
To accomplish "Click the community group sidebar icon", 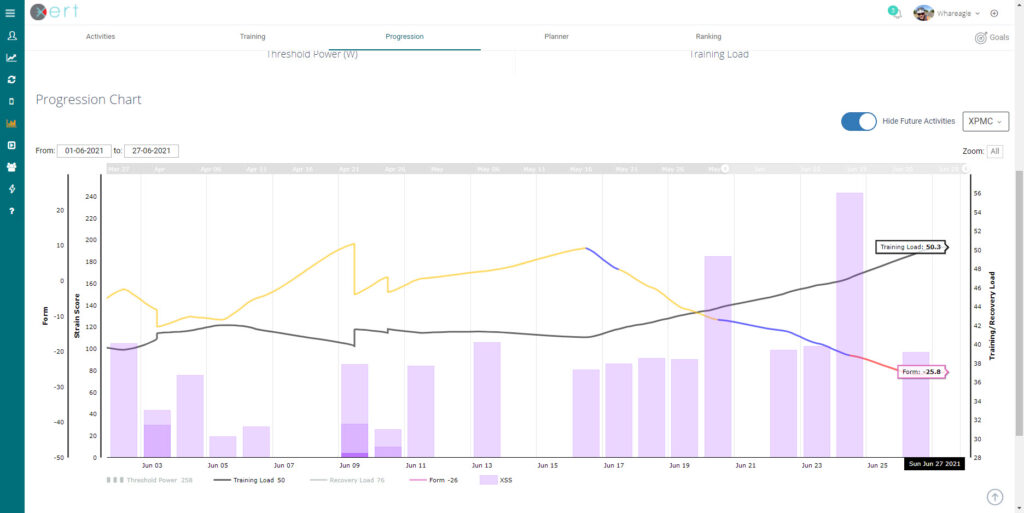I will (11, 167).
